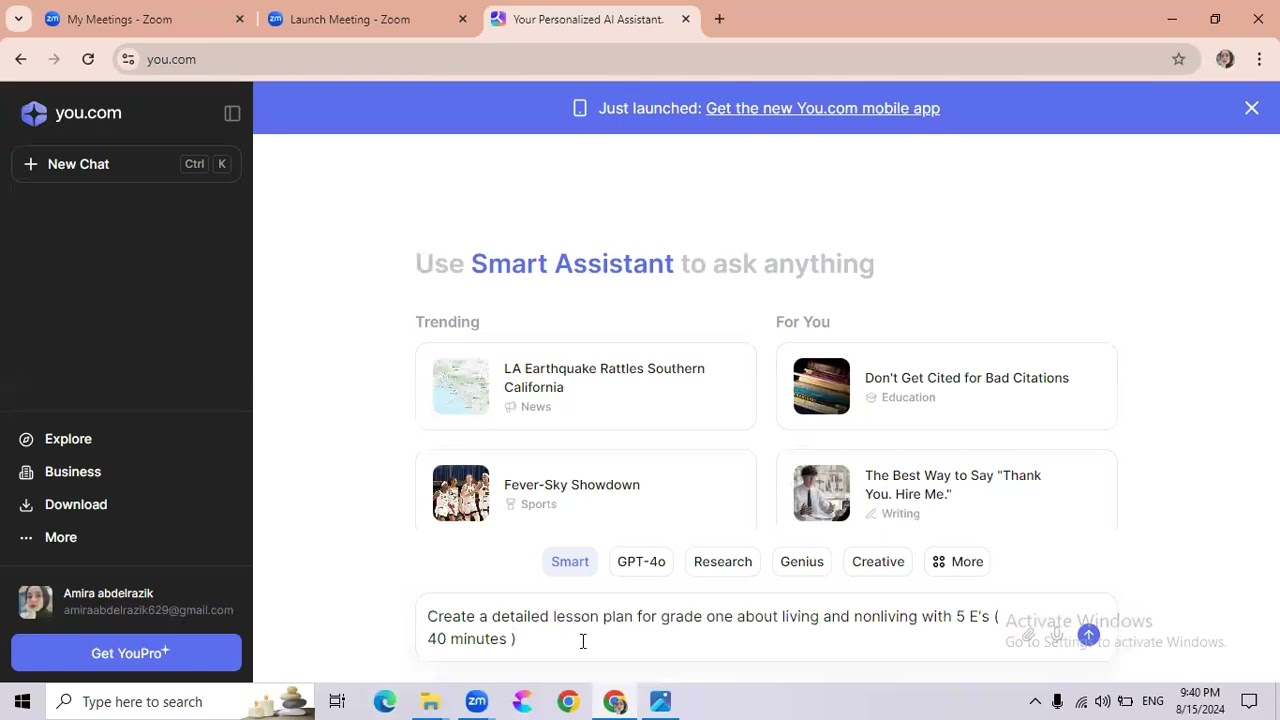This screenshot has height=720, width=1280.
Task: Click Get YouPro upgrade button
Action: click(x=126, y=653)
